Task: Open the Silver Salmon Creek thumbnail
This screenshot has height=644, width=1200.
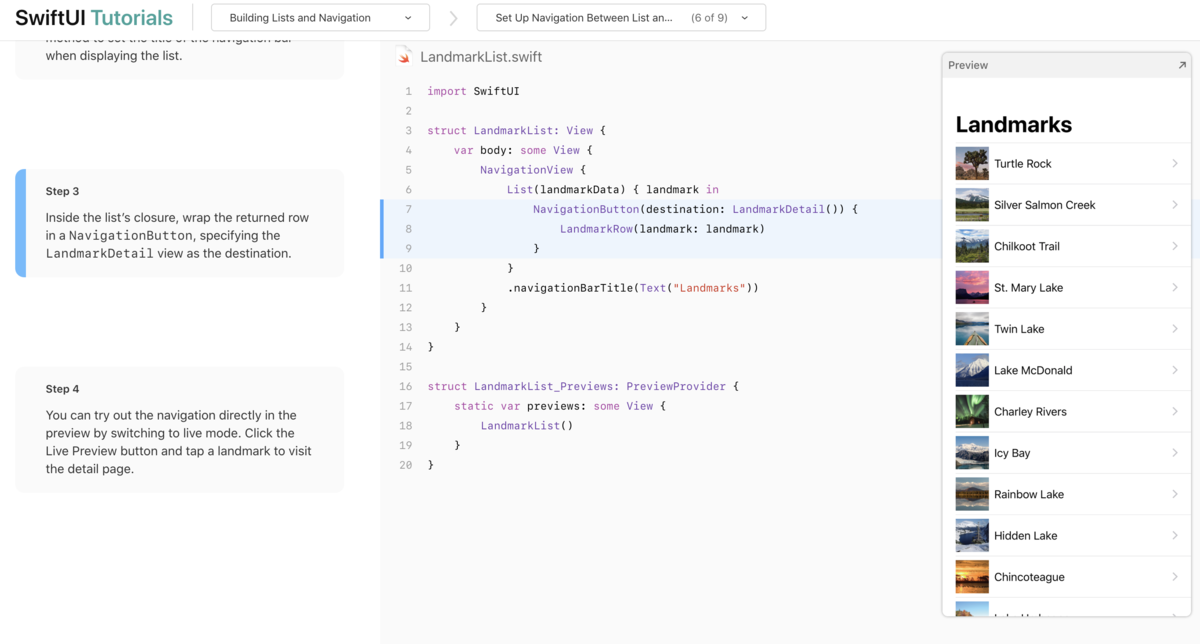Action: (972, 205)
